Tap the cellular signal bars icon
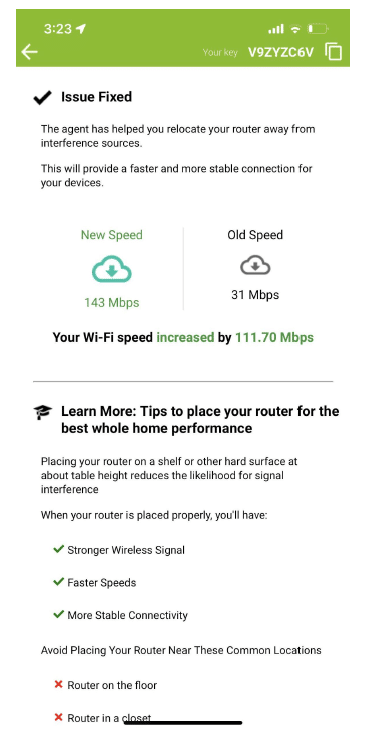Screen dimensions: 378x737 [x=276, y=29]
